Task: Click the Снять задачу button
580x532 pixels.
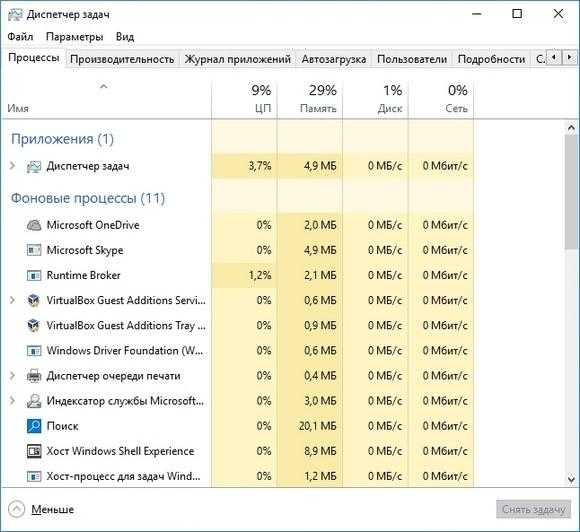Action: [533, 509]
